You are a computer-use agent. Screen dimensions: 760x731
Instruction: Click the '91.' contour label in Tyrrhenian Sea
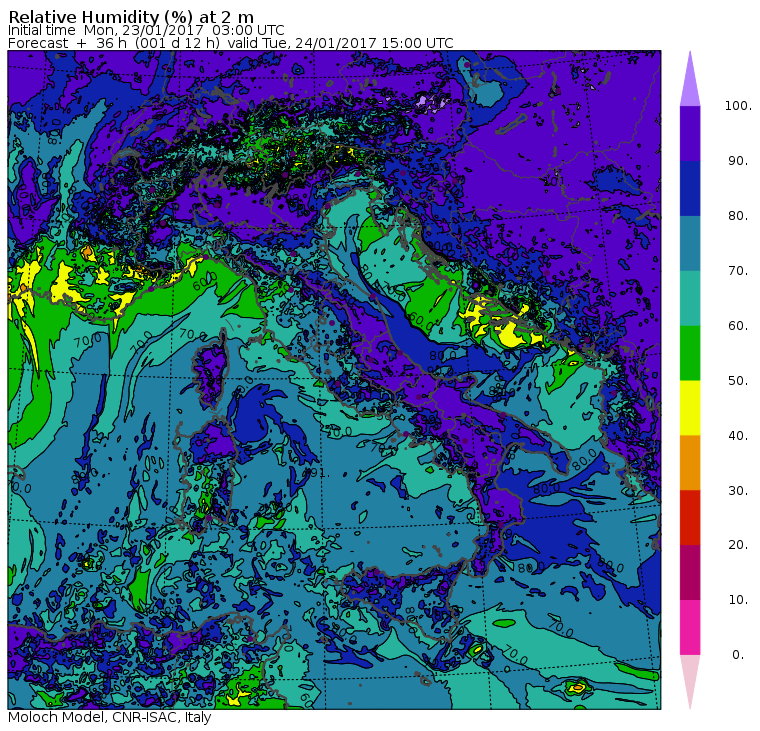[320, 472]
